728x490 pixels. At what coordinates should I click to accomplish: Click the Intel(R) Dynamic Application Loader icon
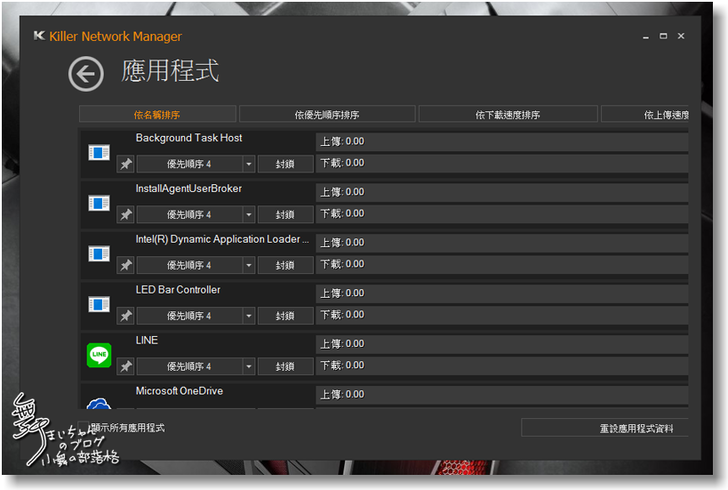pyautogui.click(x=99, y=254)
